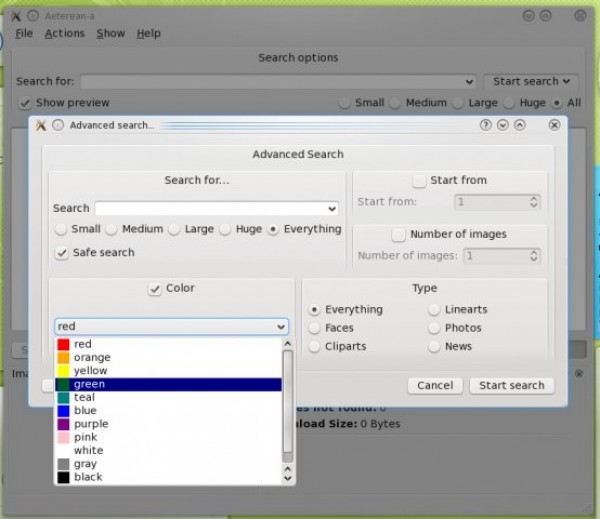Image resolution: width=600 pixels, height=519 pixels.
Task: Pick teal in the color dropdown list
Action: [85, 398]
